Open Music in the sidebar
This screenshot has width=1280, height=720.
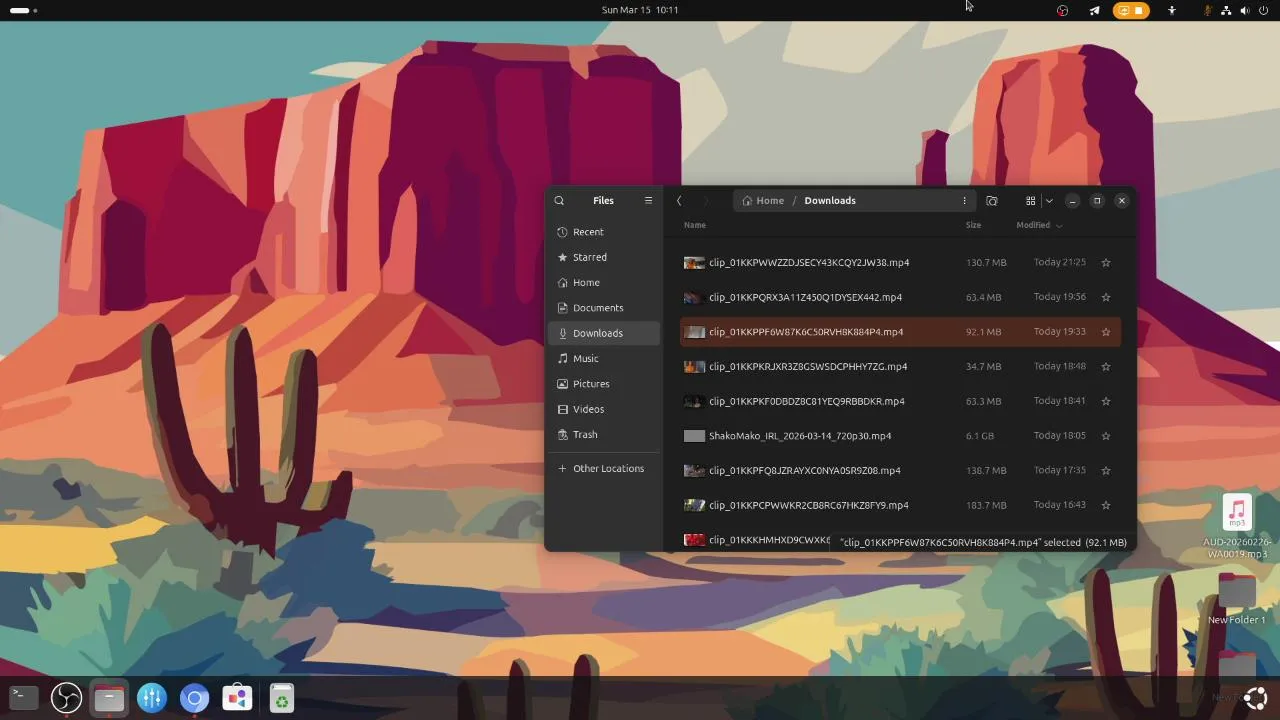click(x=604, y=359)
